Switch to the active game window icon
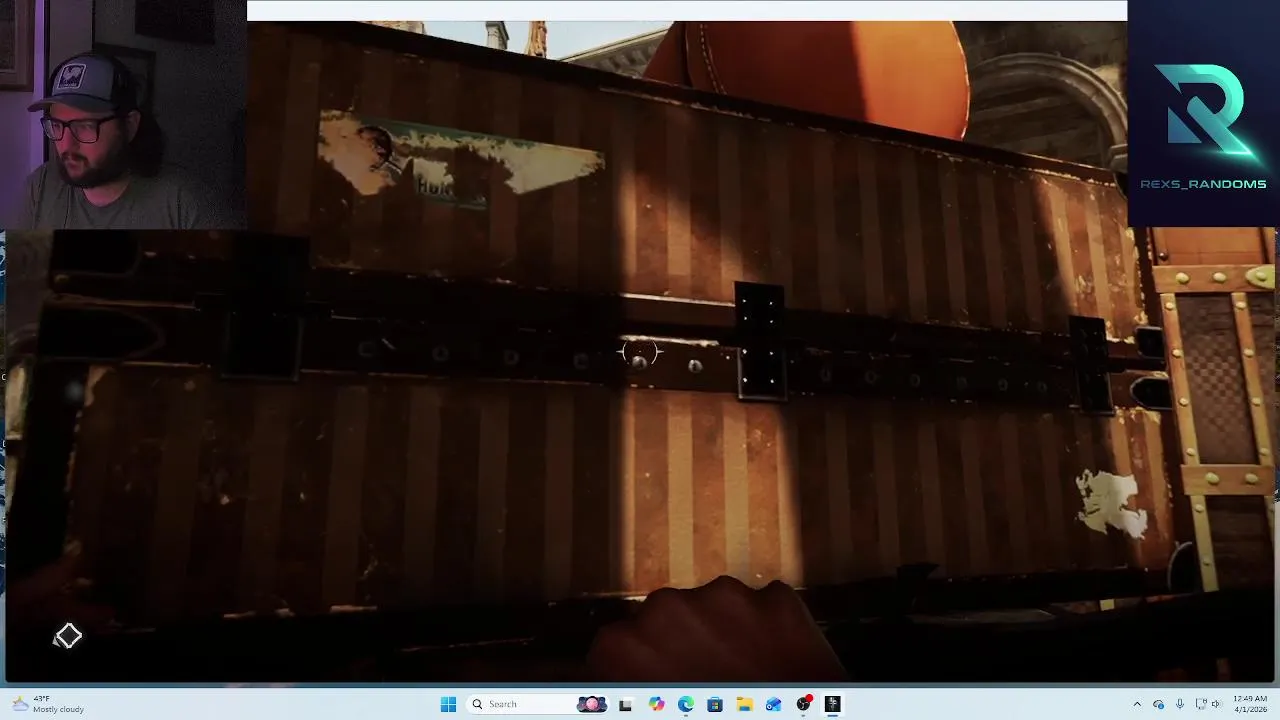 coord(832,704)
